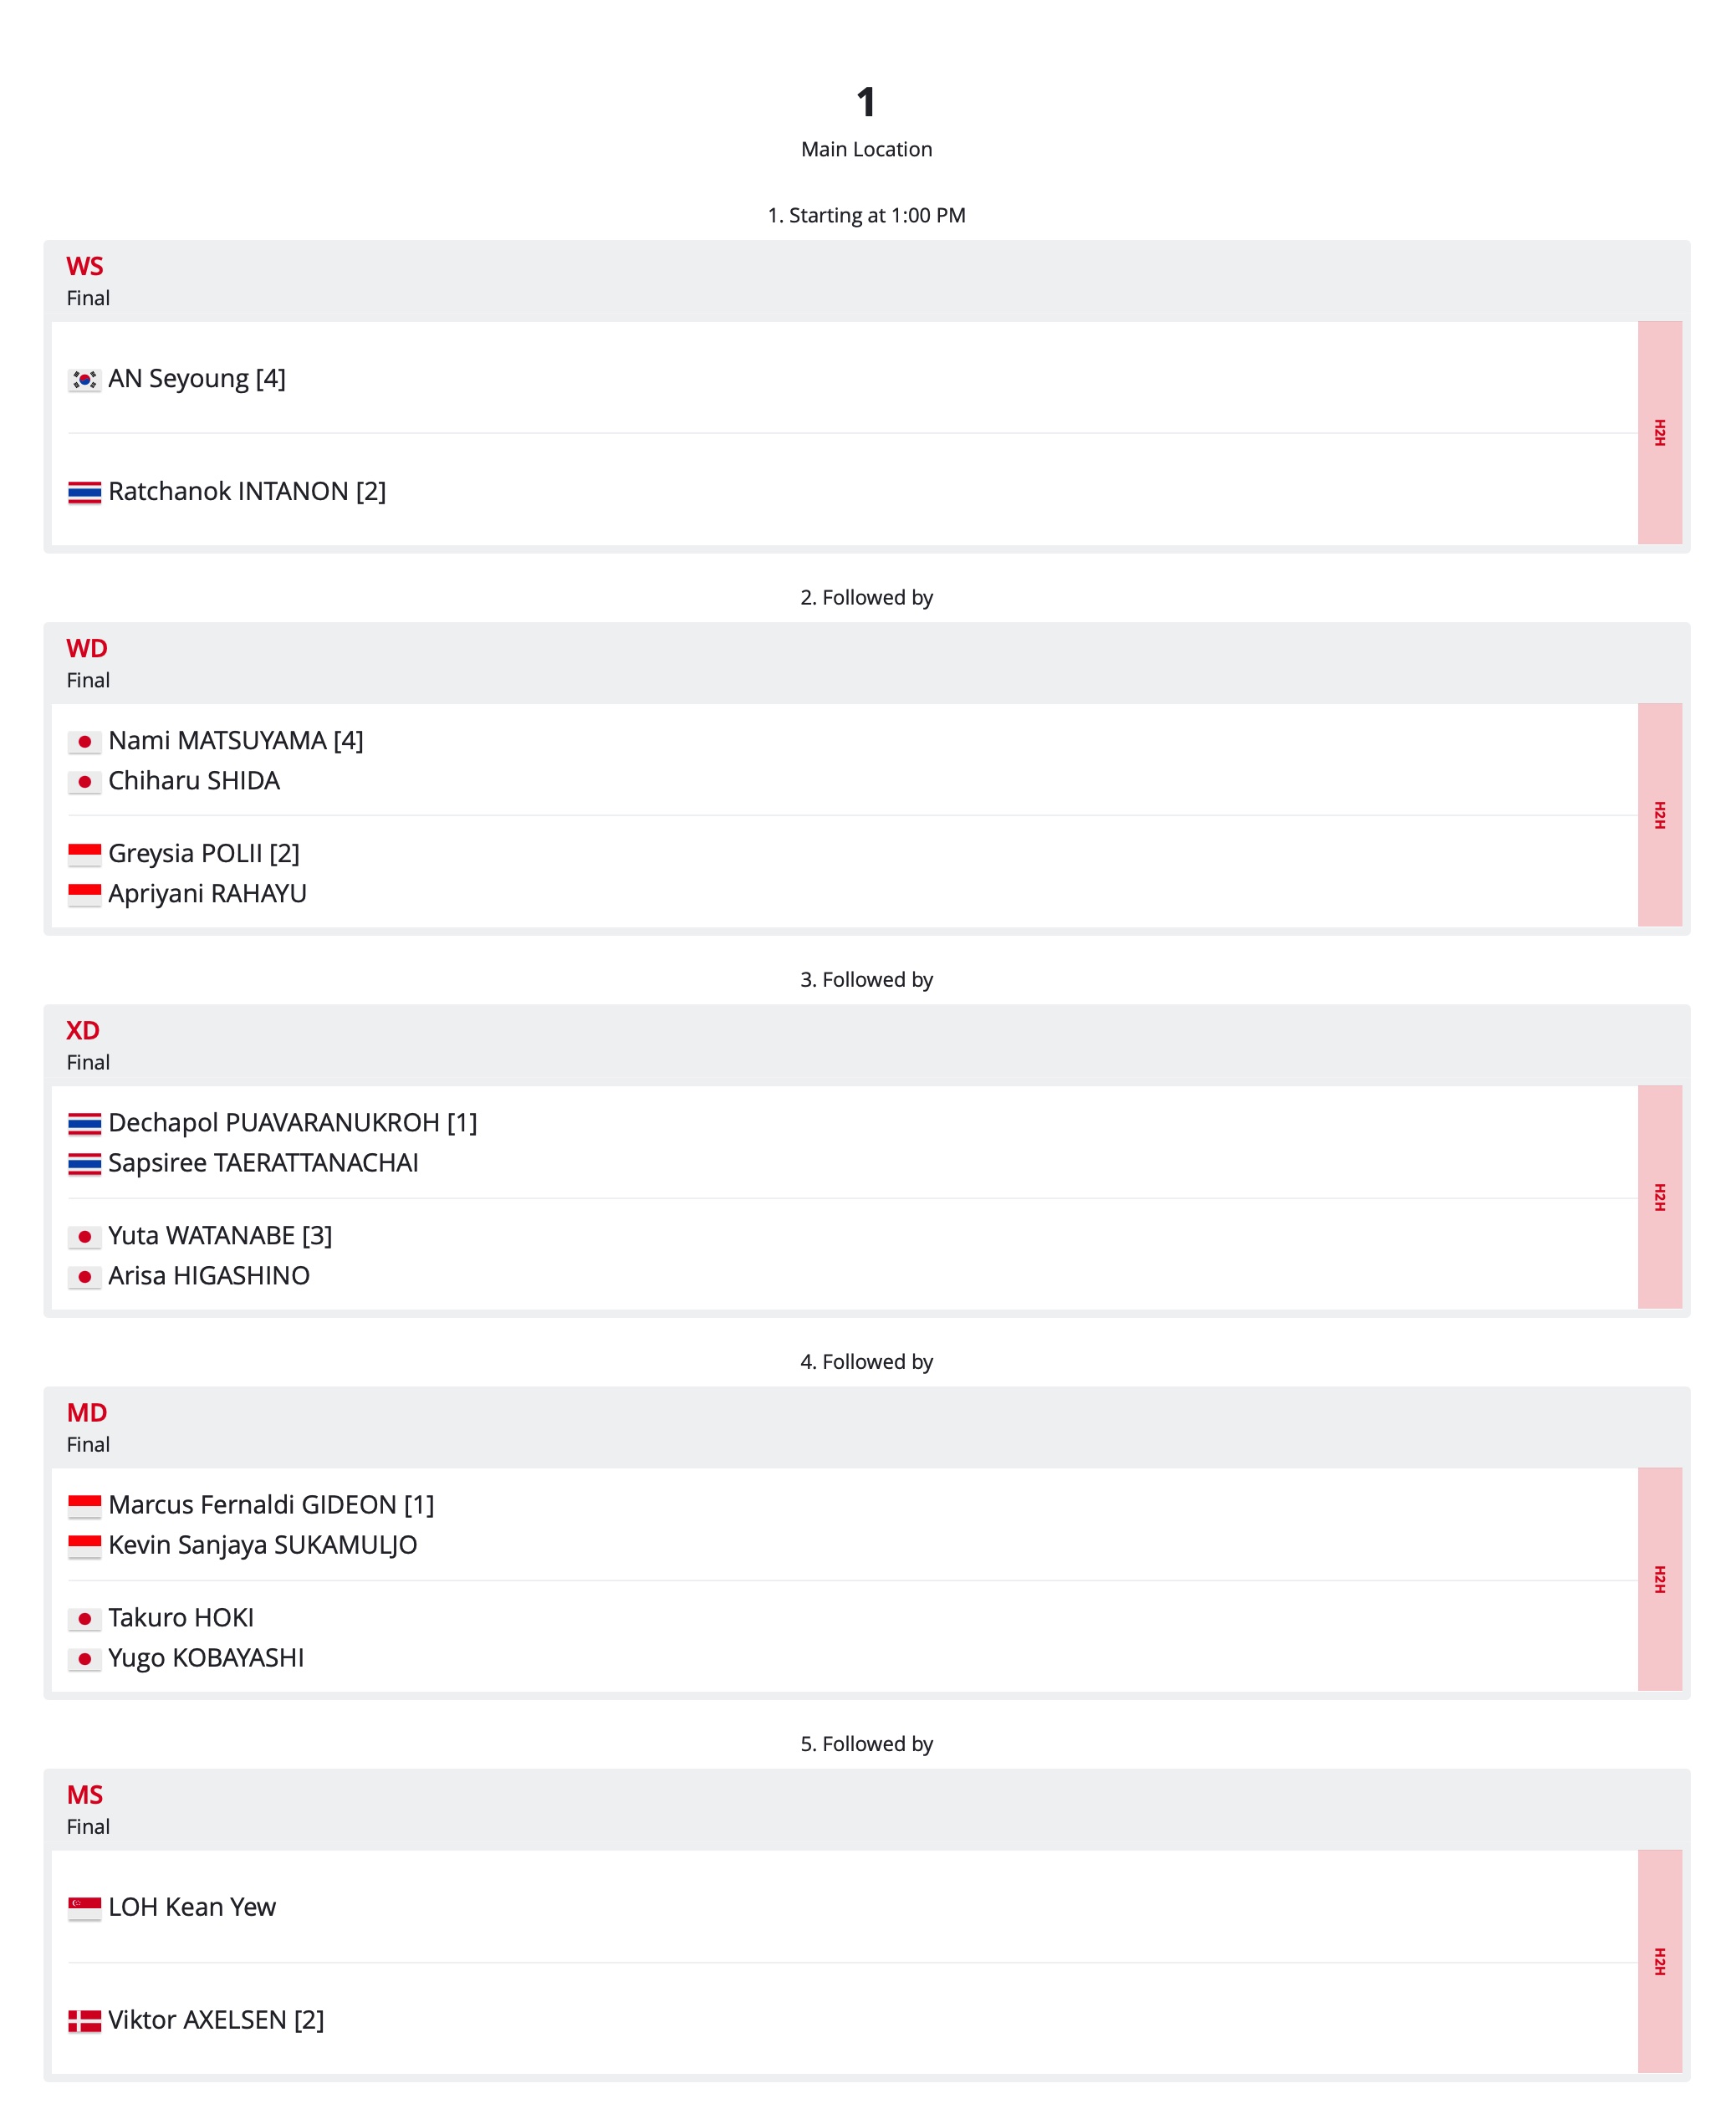The width and height of the screenshot is (1736, 2114).
Task: Click the Korea flag beside AN Seyoung
Action: click(x=84, y=380)
